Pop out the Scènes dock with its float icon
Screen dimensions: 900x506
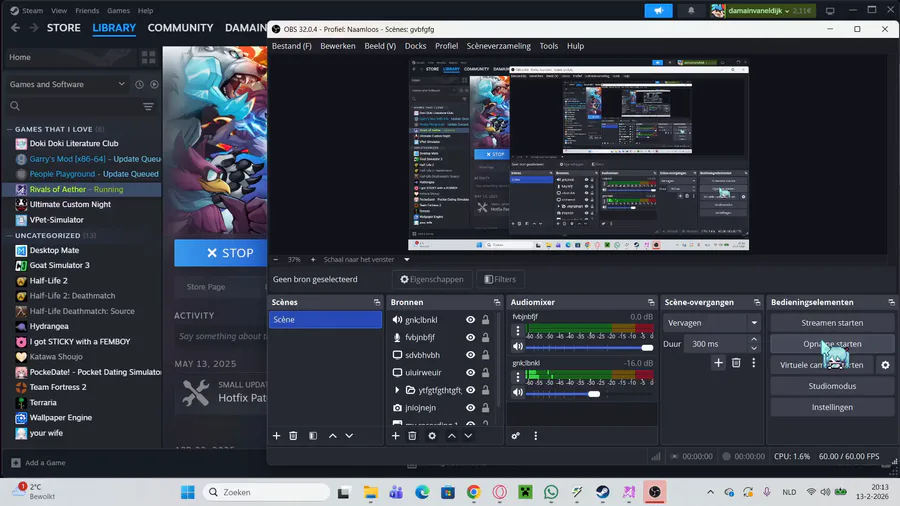click(x=377, y=302)
